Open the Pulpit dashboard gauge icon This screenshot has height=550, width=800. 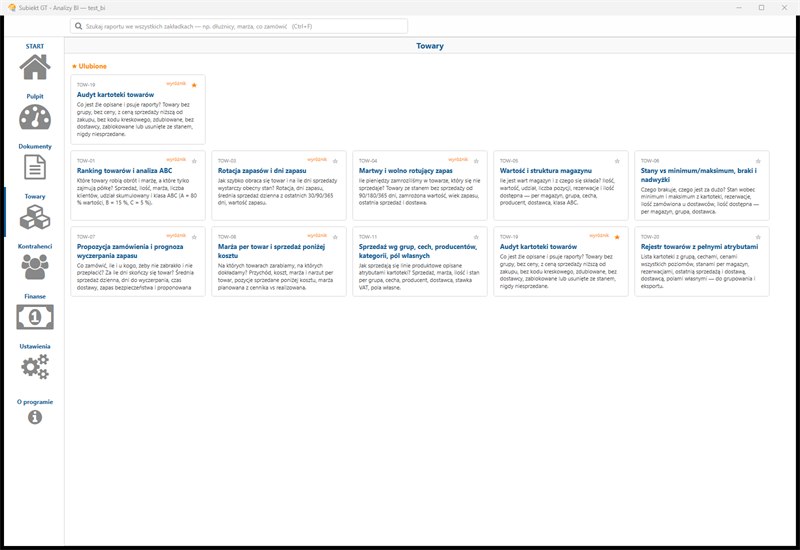click(35, 117)
